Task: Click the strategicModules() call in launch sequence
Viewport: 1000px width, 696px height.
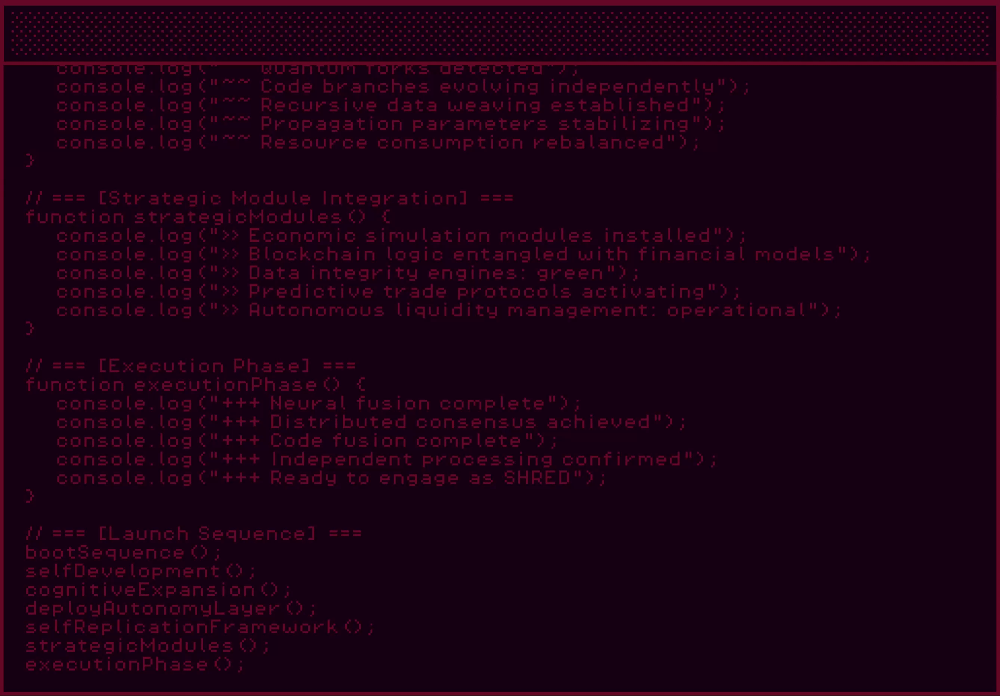Action: point(146,646)
